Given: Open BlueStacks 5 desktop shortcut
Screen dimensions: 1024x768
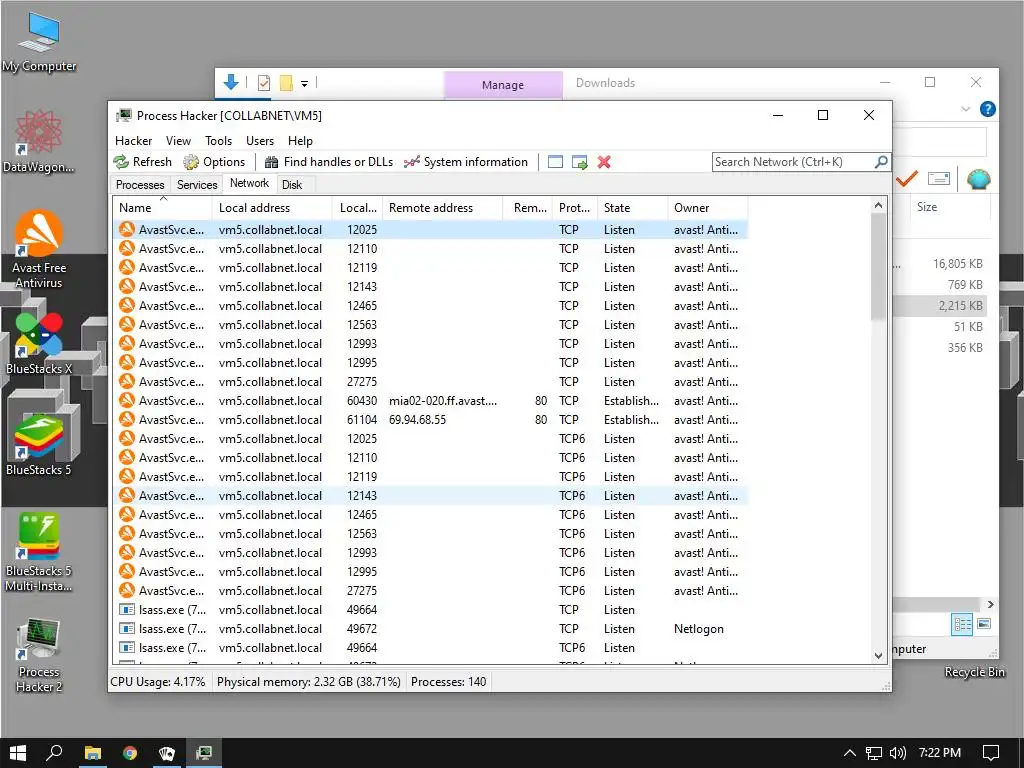Looking at the screenshot, I should tap(39, 445).
